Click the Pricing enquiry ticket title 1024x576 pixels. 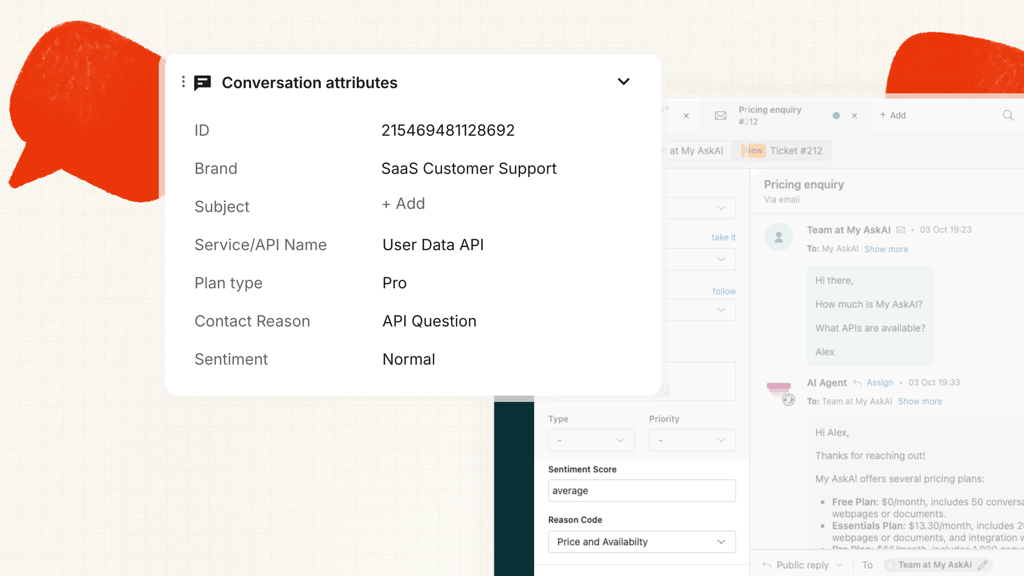tap(804, 185)
